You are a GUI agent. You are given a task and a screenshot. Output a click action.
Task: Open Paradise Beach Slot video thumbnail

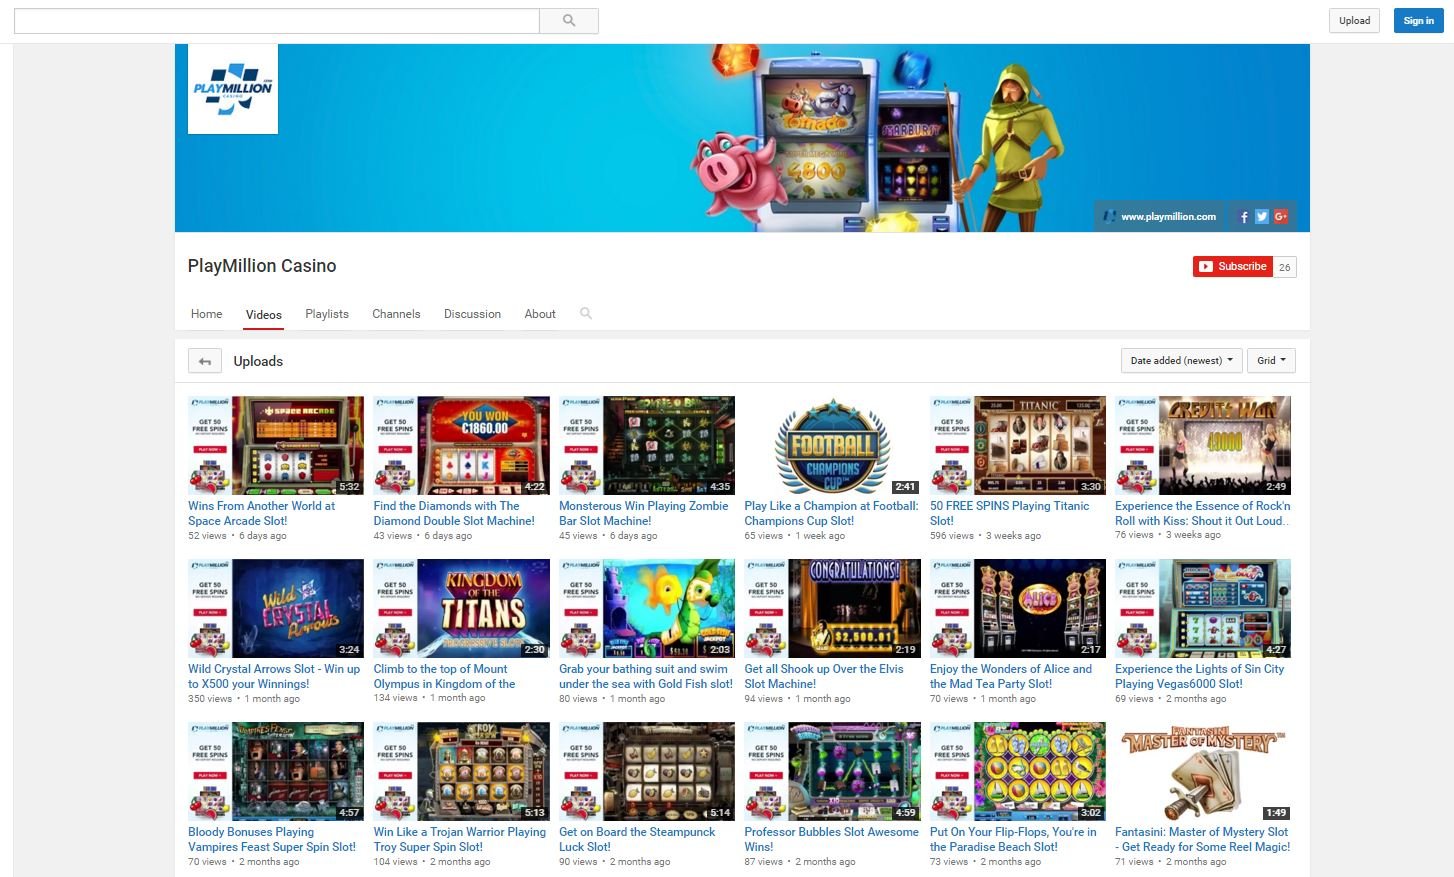click(1018, 771)
